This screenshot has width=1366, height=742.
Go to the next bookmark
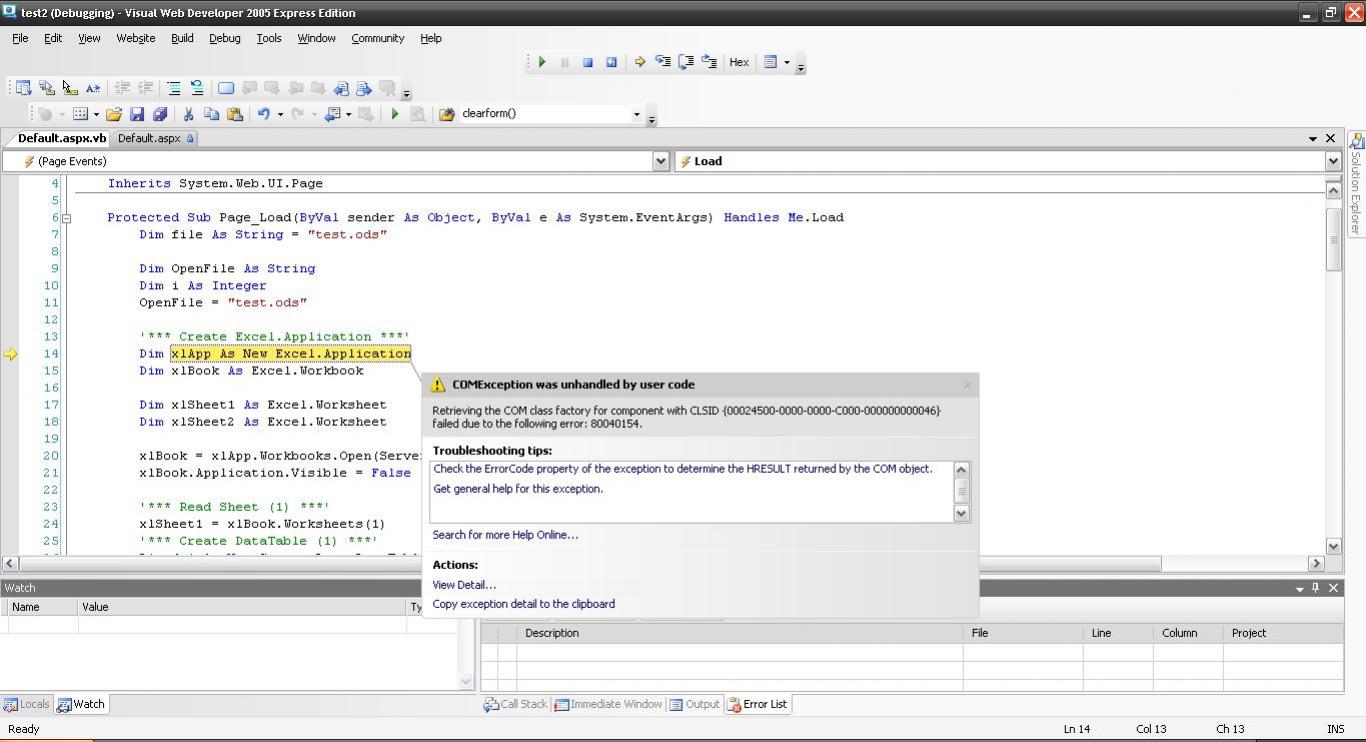click(272, 88)
